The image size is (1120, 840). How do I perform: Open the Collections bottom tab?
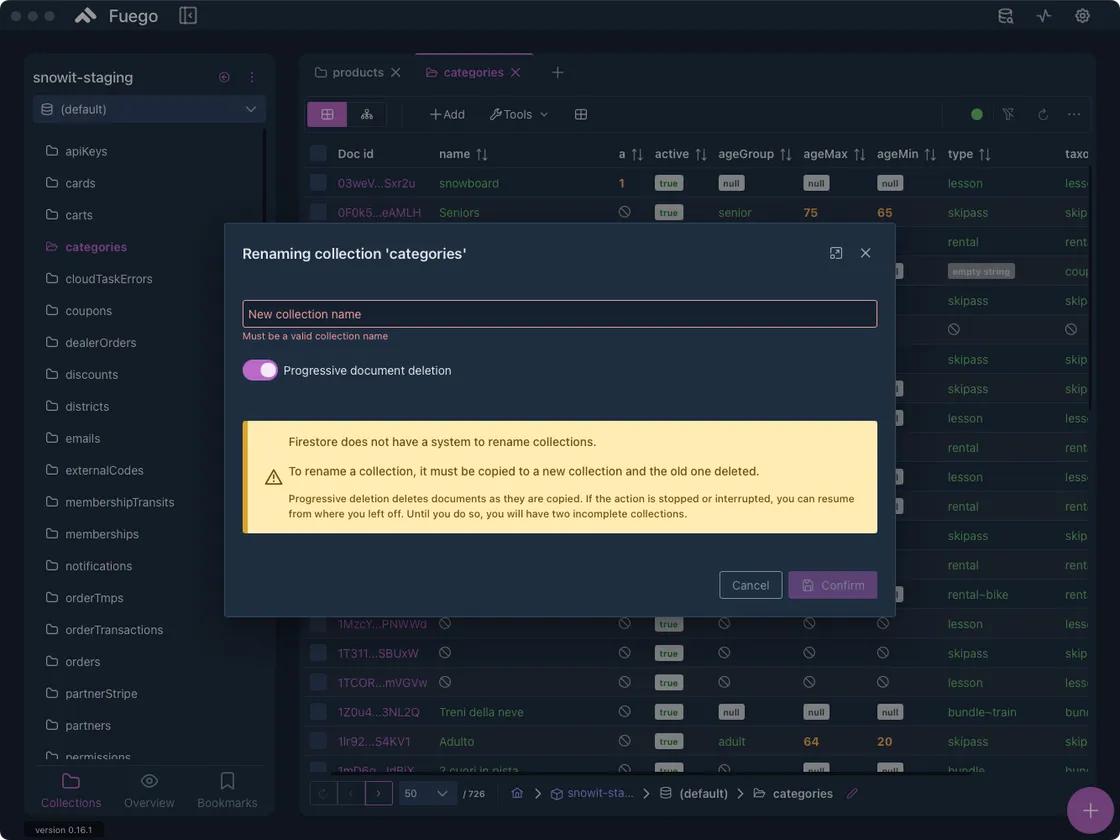tap(71, 791)
